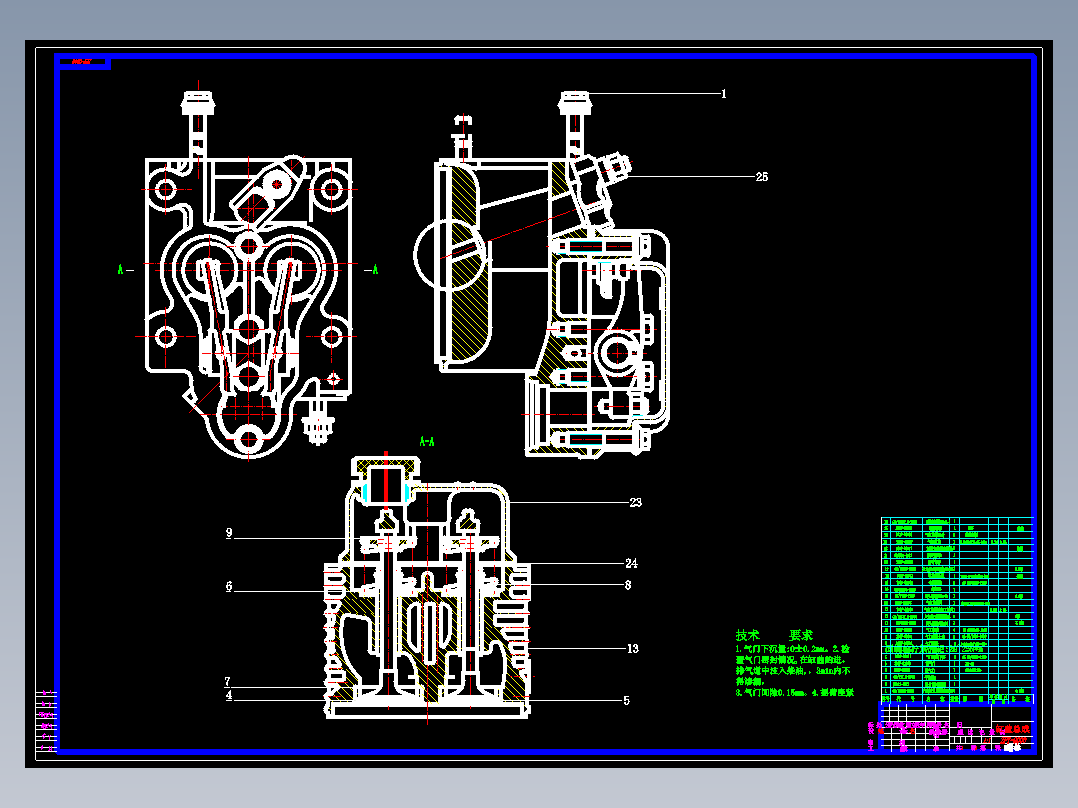Select callout number 5
This screenshot has width=1078, height=808.
(626, 701)
